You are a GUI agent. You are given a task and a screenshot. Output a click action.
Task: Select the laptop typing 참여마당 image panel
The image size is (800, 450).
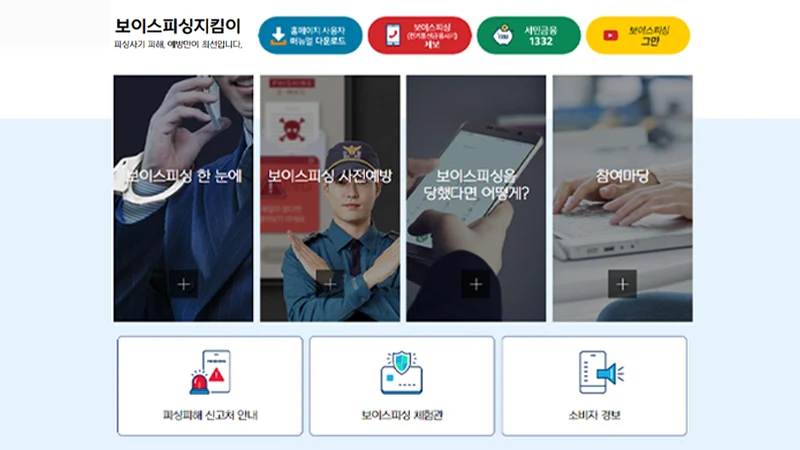[622, 198]
